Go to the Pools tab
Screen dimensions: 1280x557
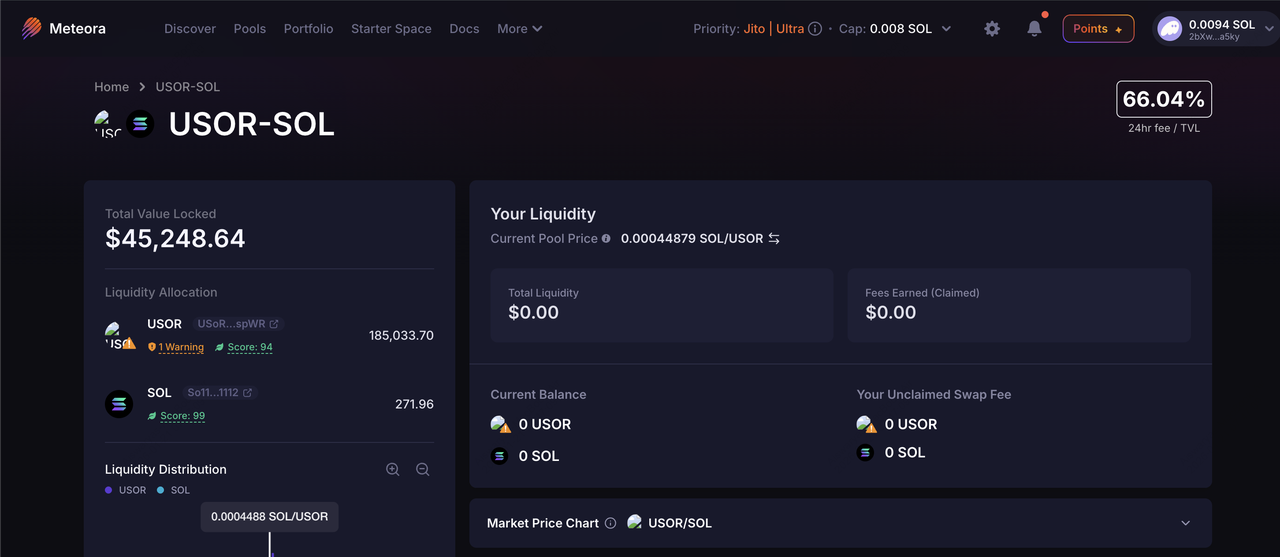click(250, 29)
